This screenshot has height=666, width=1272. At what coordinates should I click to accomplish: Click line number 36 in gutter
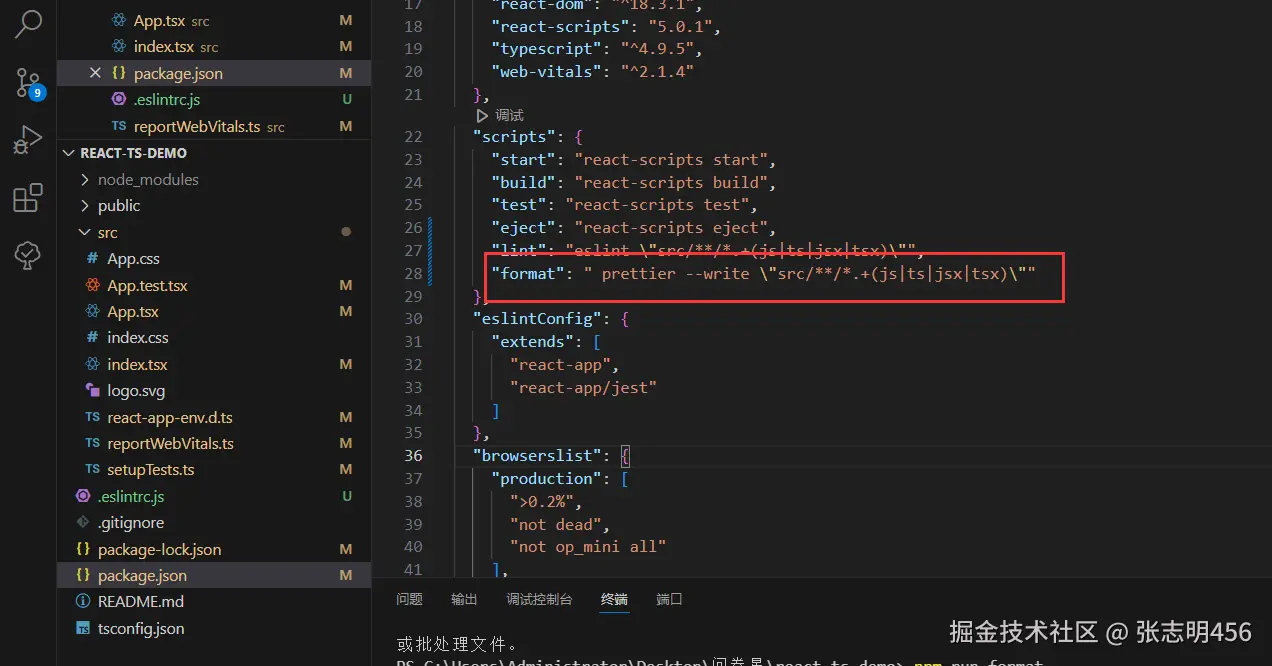(413, 456)
